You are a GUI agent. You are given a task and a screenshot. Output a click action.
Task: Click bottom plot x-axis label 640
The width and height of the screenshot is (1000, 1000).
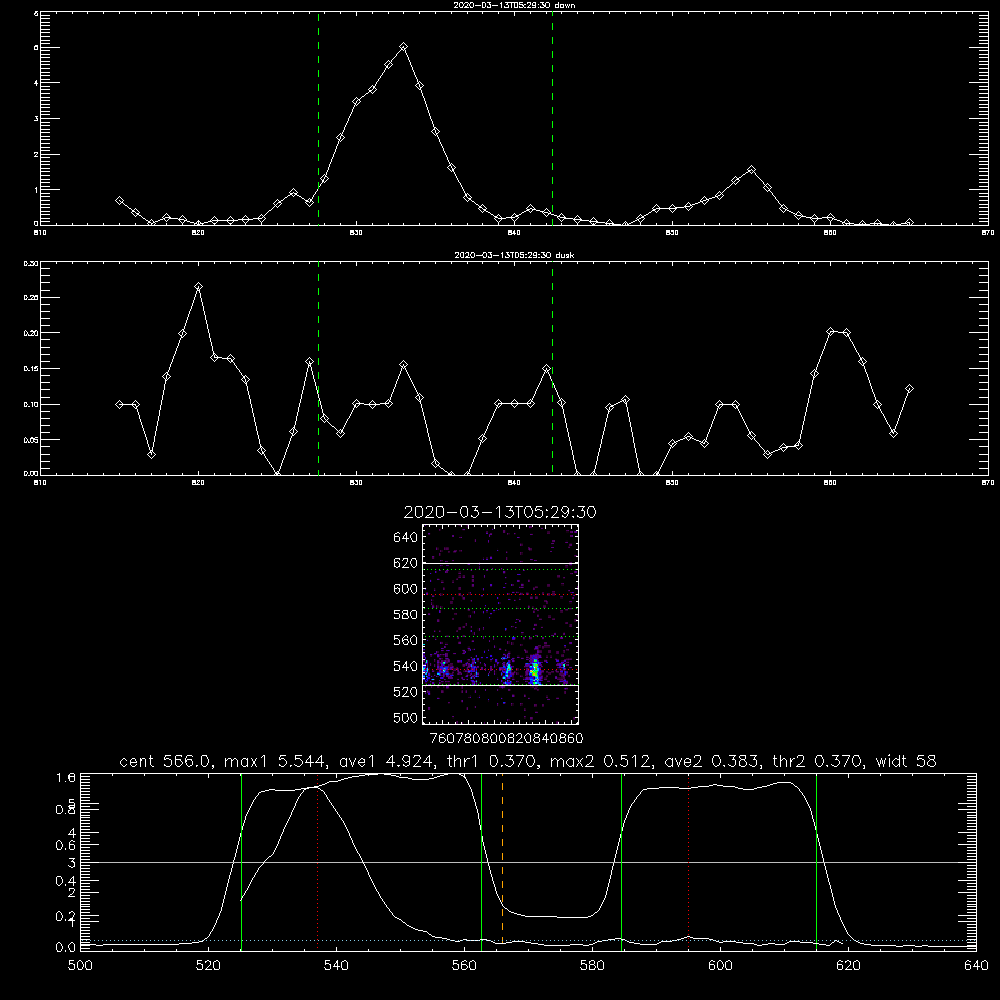976,966
